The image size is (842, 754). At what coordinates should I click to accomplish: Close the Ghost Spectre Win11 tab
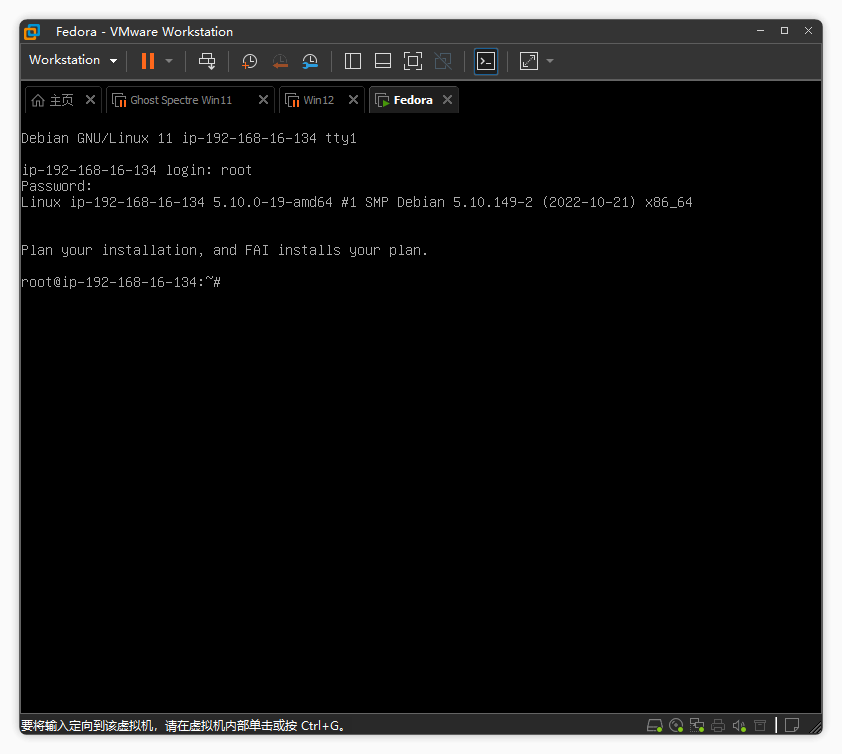coord(263,100)
